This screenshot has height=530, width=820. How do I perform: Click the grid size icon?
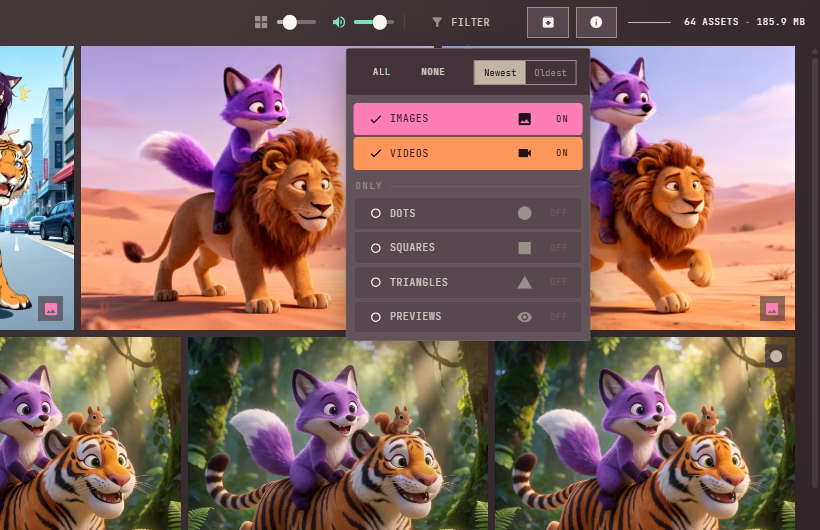pyautogui.click(x=261, y=22)
